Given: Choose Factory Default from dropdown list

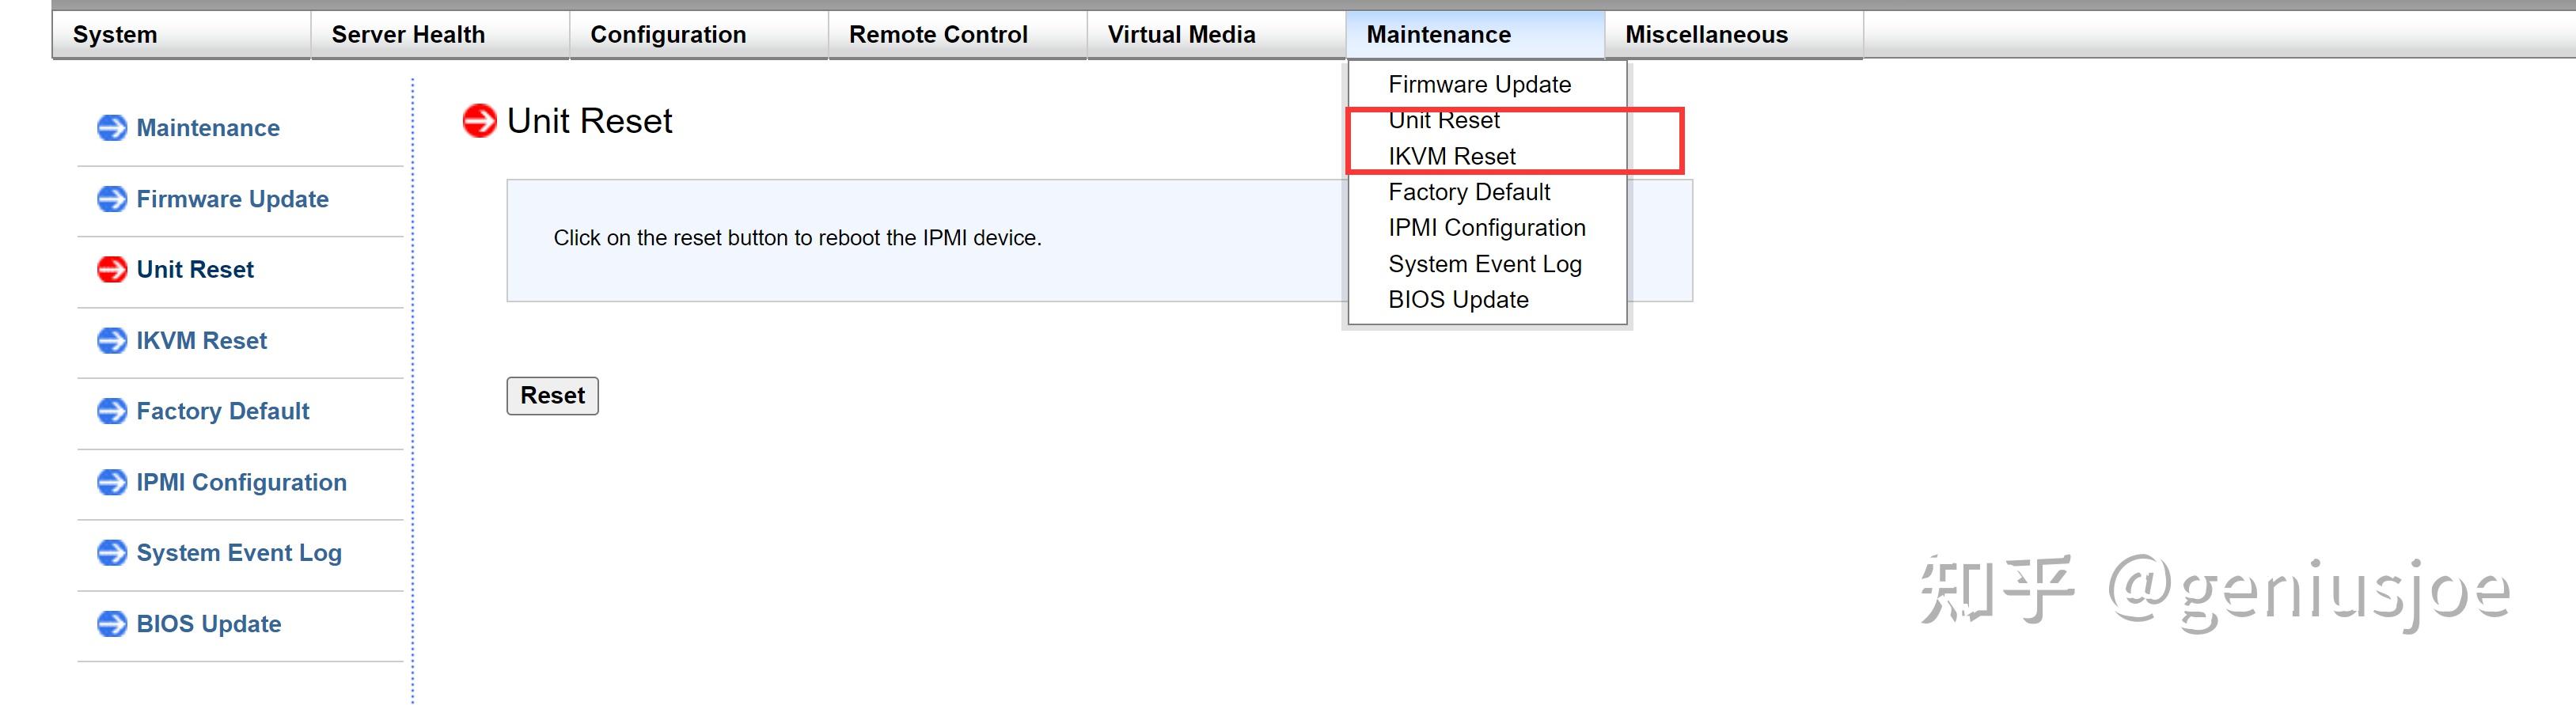Looking at the screenshot, I should click(1469, 192).
